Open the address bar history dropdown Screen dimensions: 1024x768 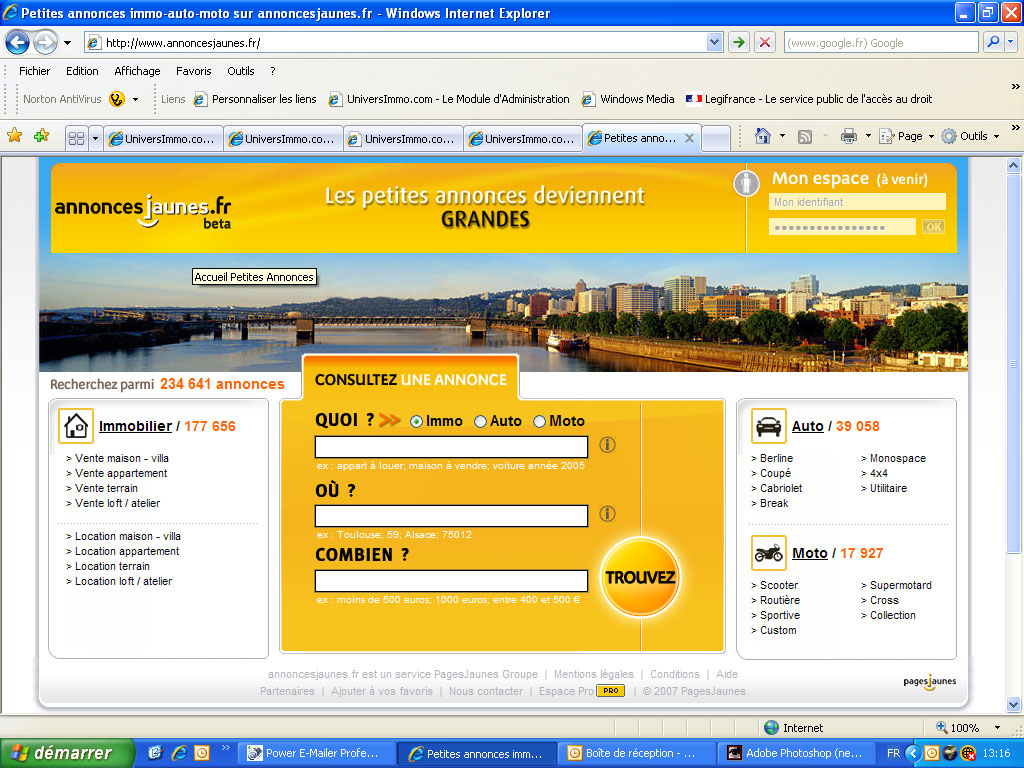point(714,42)
